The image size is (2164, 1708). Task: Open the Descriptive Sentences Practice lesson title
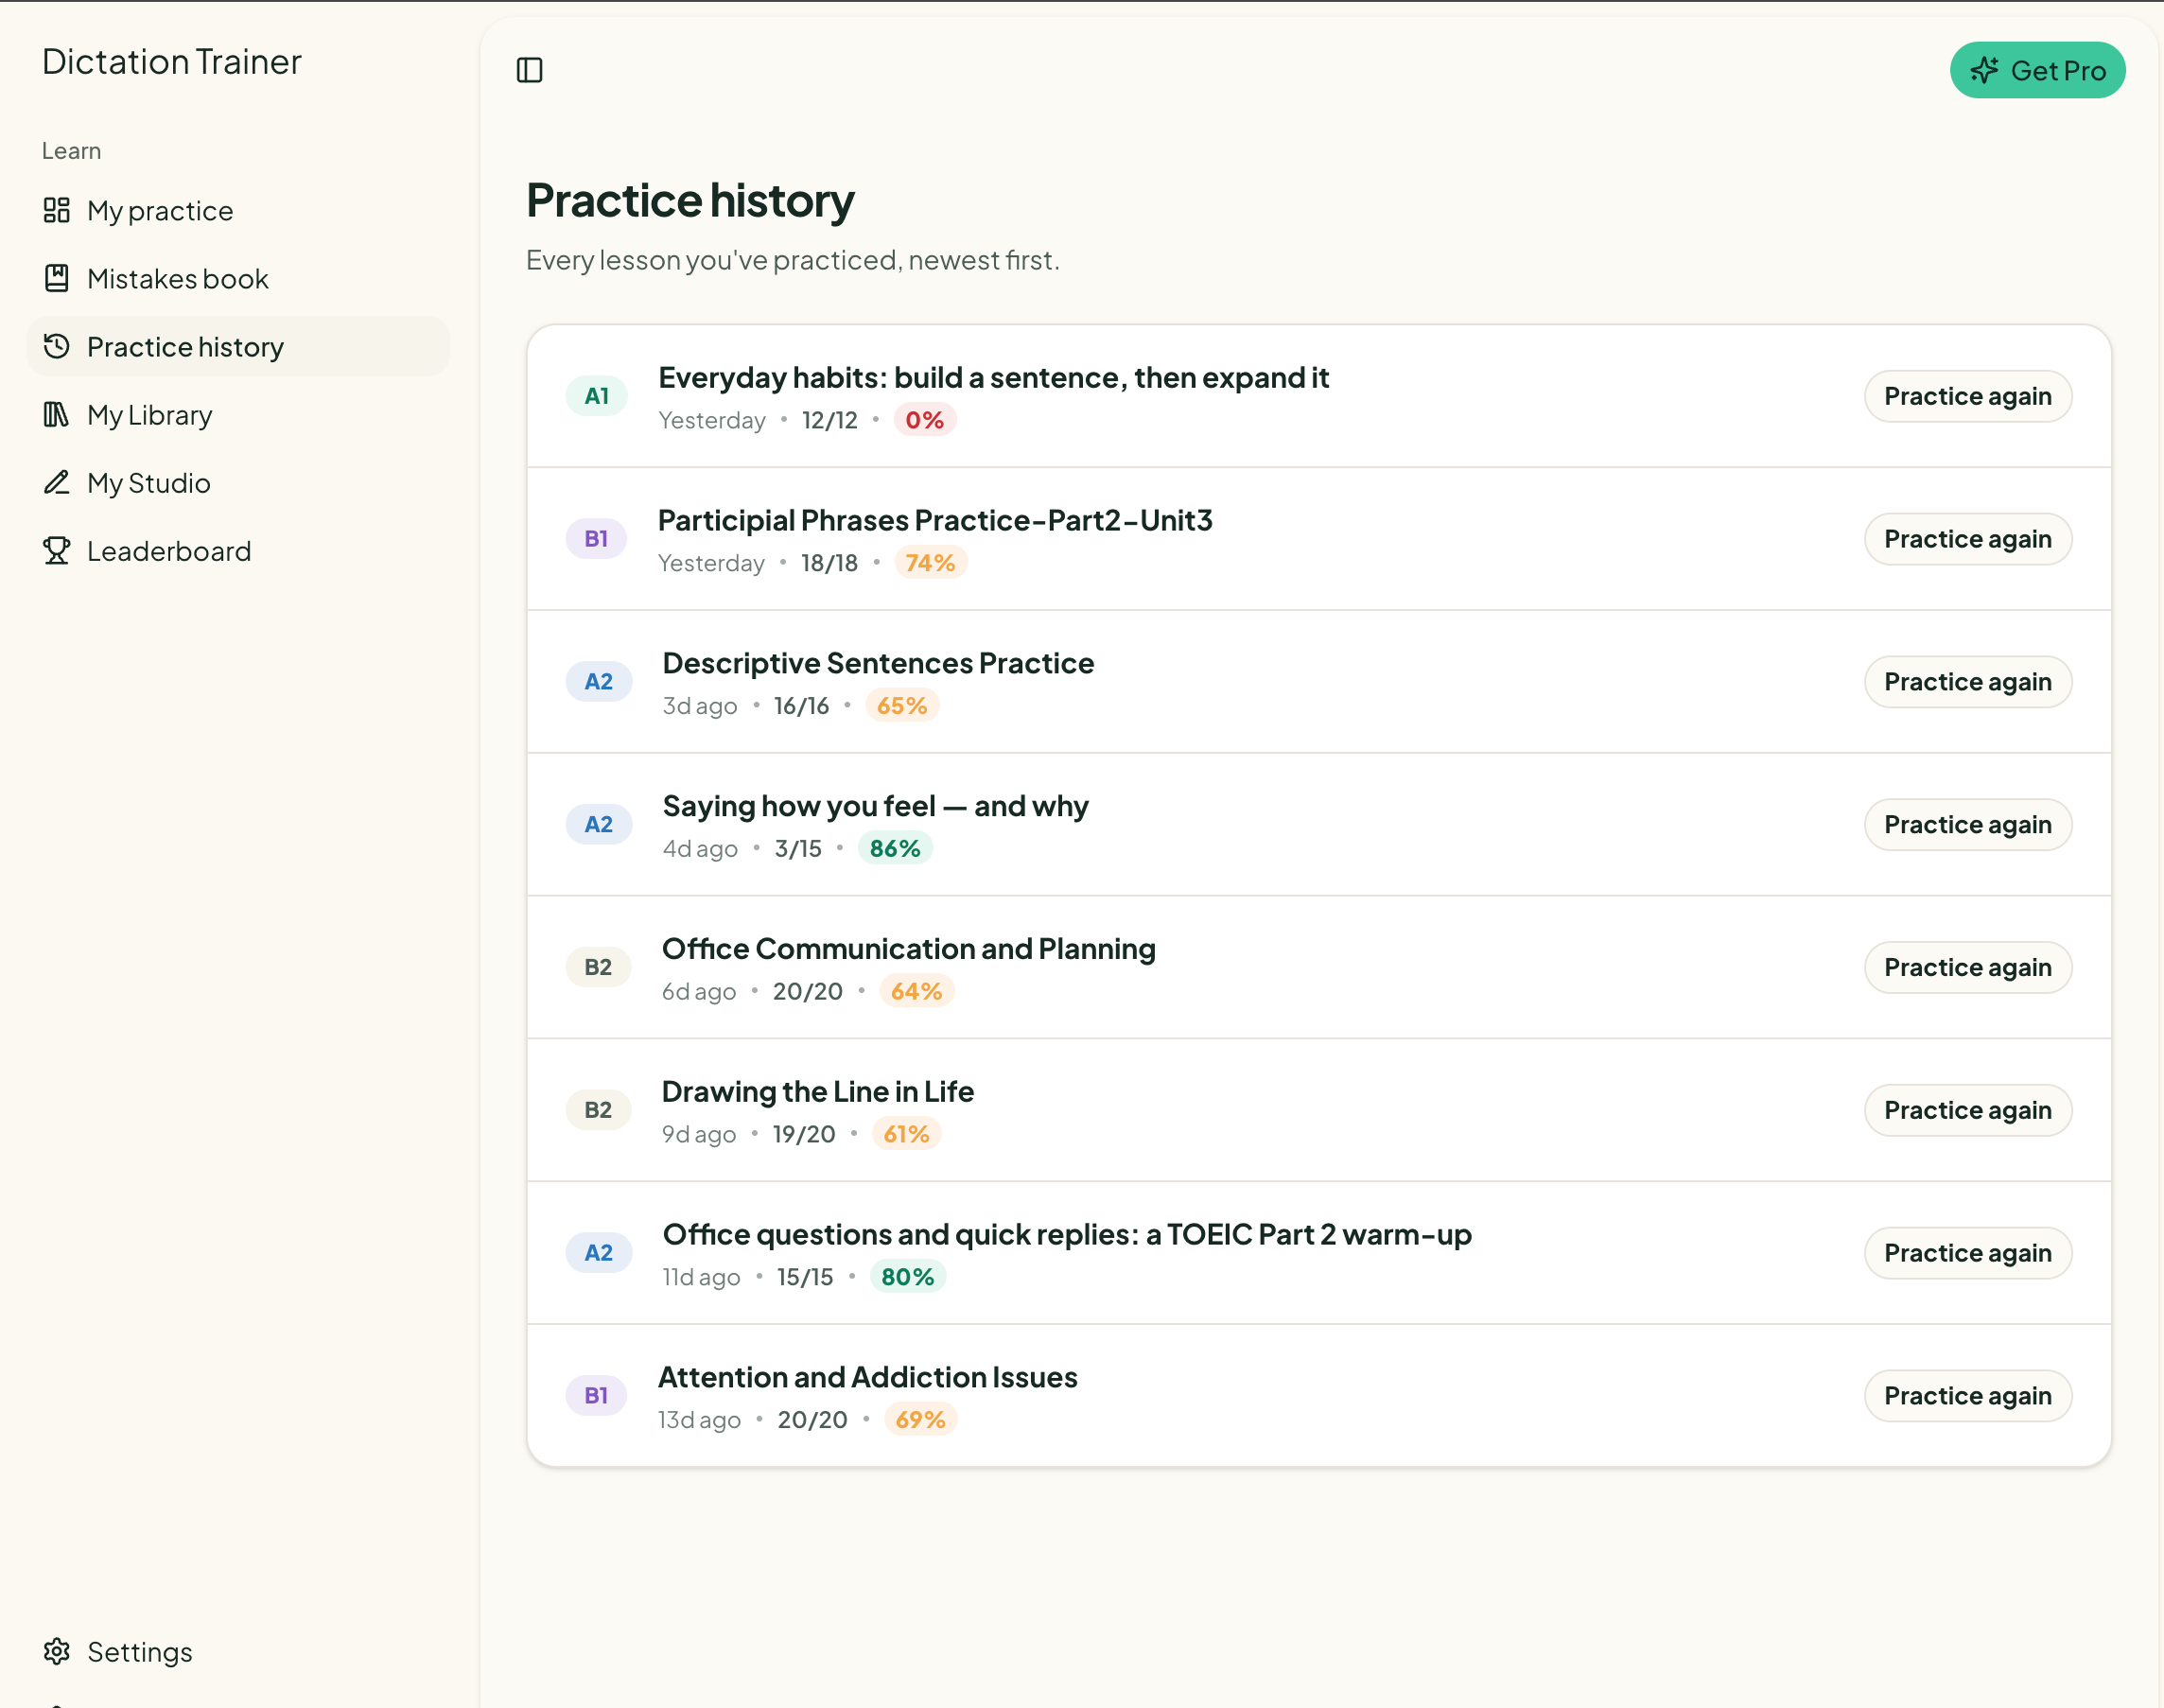[x=878, y=663]
